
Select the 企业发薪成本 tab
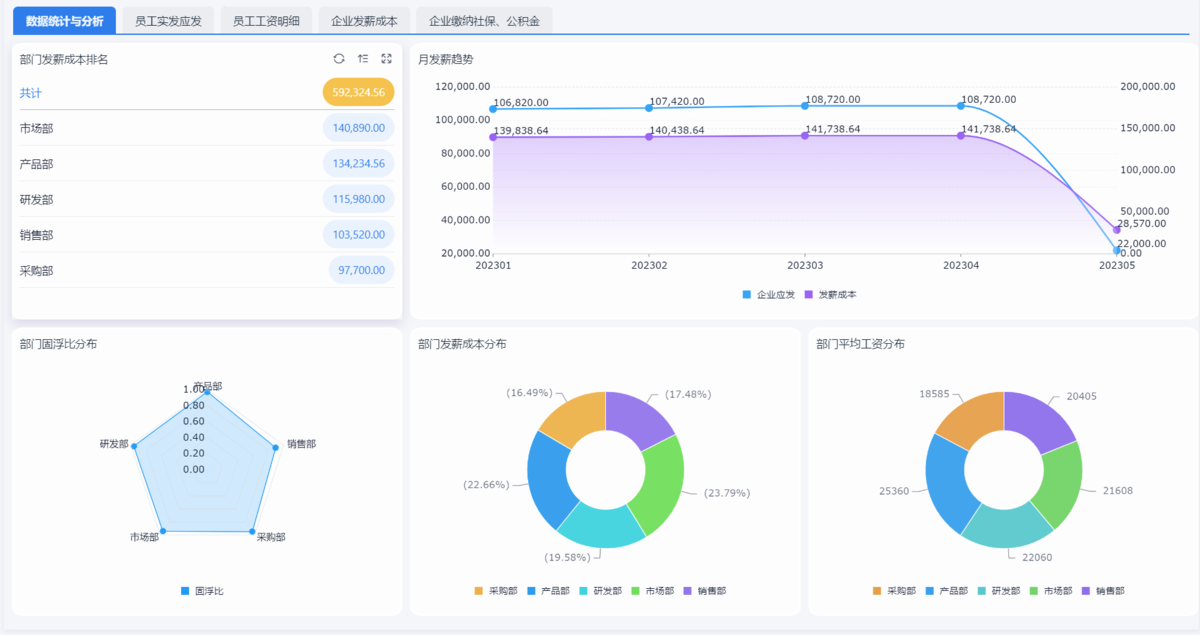coord(364,21)
